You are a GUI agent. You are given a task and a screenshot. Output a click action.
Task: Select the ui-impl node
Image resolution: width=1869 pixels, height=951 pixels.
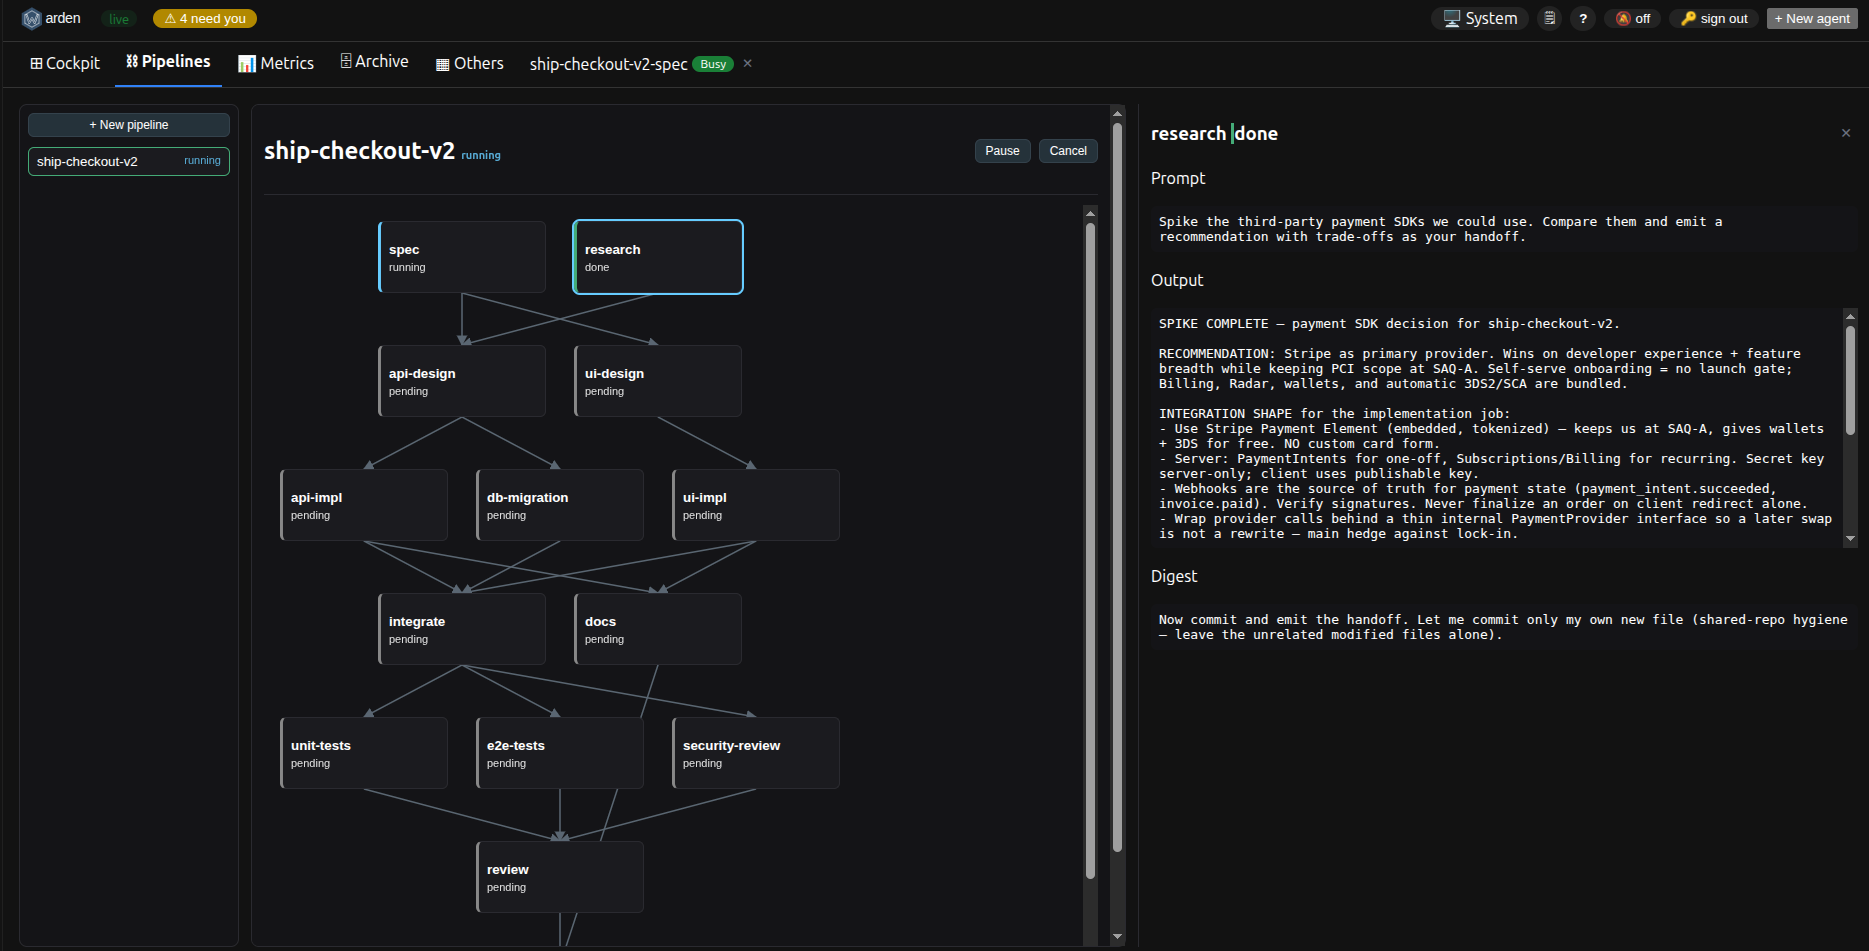click(756, 505)
